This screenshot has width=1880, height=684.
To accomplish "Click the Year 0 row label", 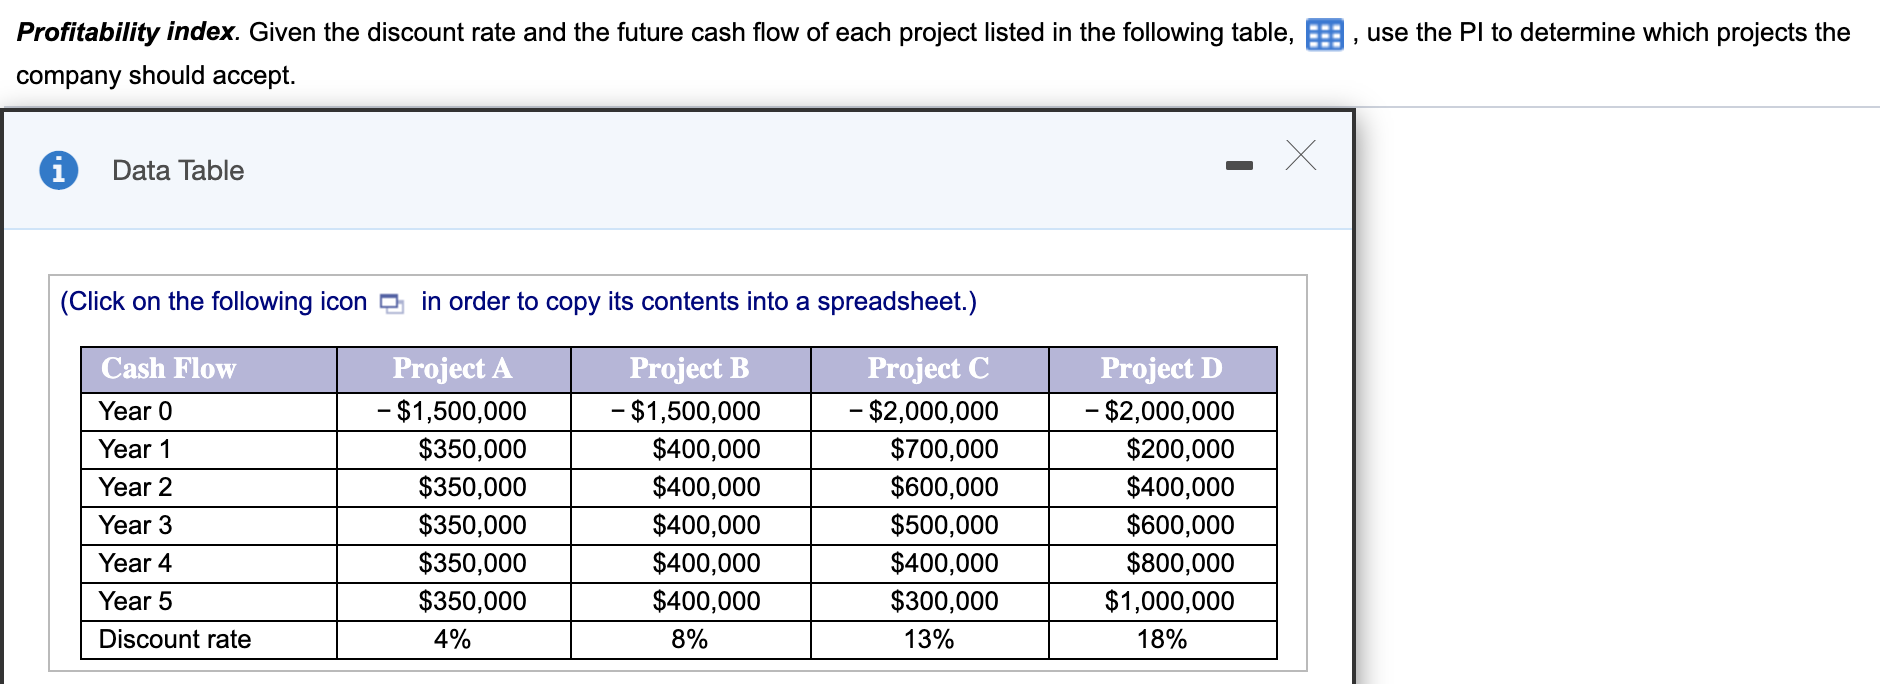I will pyautogui.click(x=134, y=410).
